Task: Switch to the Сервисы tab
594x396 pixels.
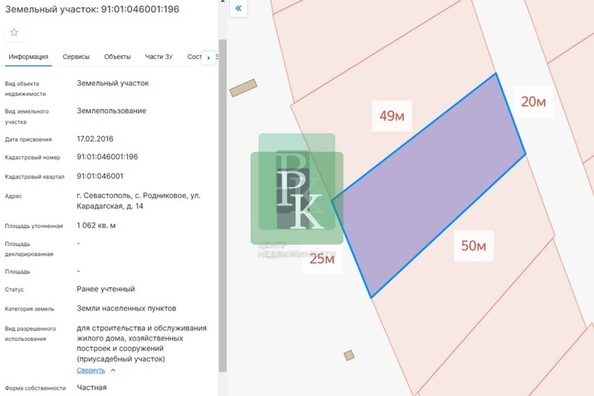Action: point(76,57)
